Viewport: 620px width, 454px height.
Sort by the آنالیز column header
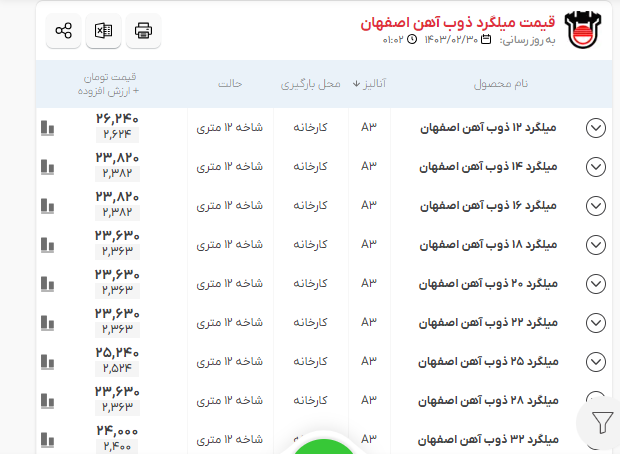pyautogui.click(x=369, y=83)
